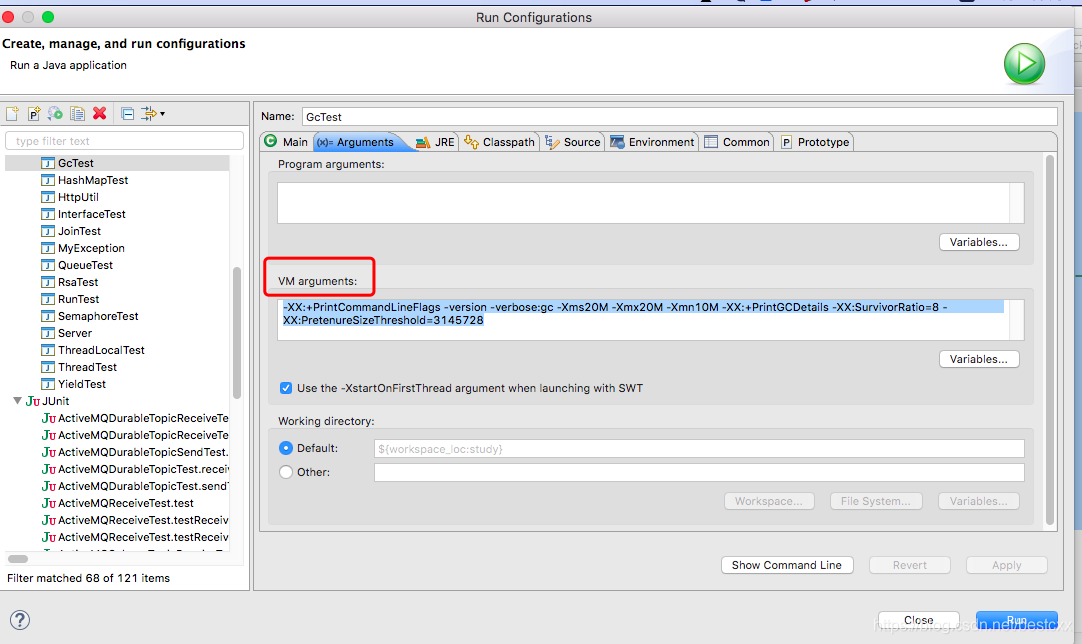Select Default working directory radio button
Image resolution: width=1082 pixels, height=644 pixels.
pyautogui.click(x=286, y=448)
